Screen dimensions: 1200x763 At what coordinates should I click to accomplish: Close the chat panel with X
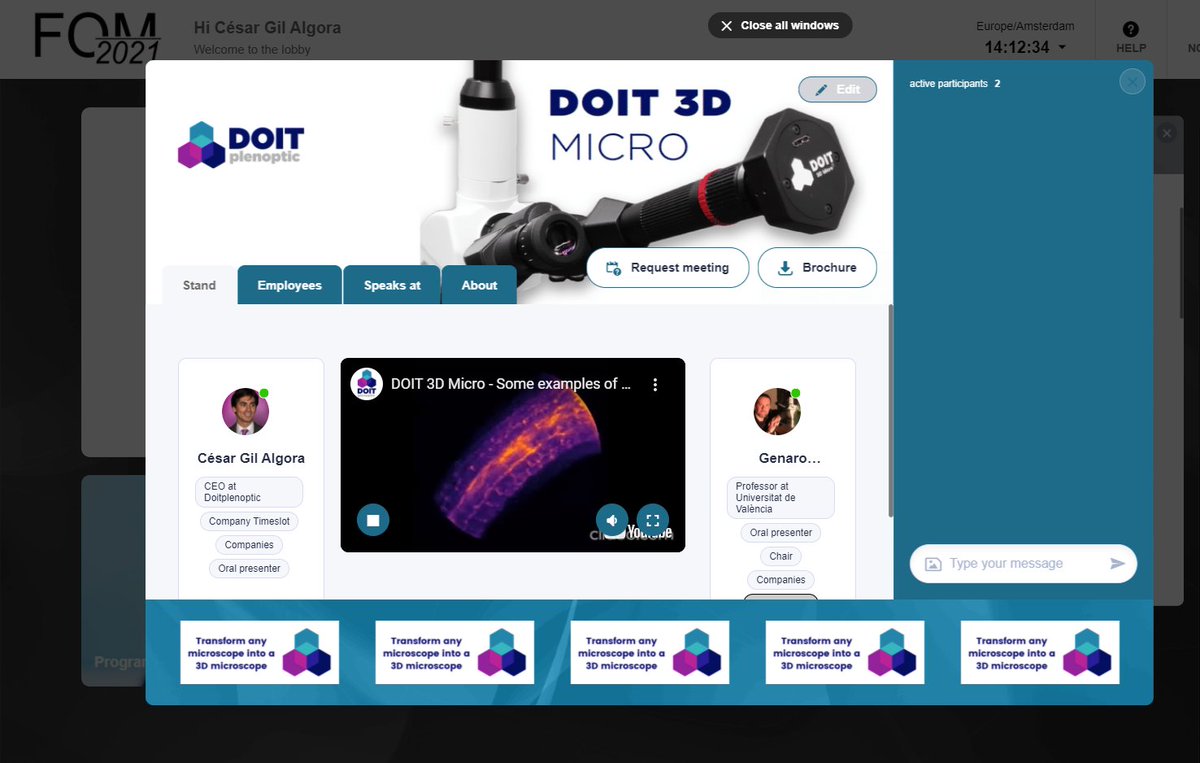pos(1132,82)
